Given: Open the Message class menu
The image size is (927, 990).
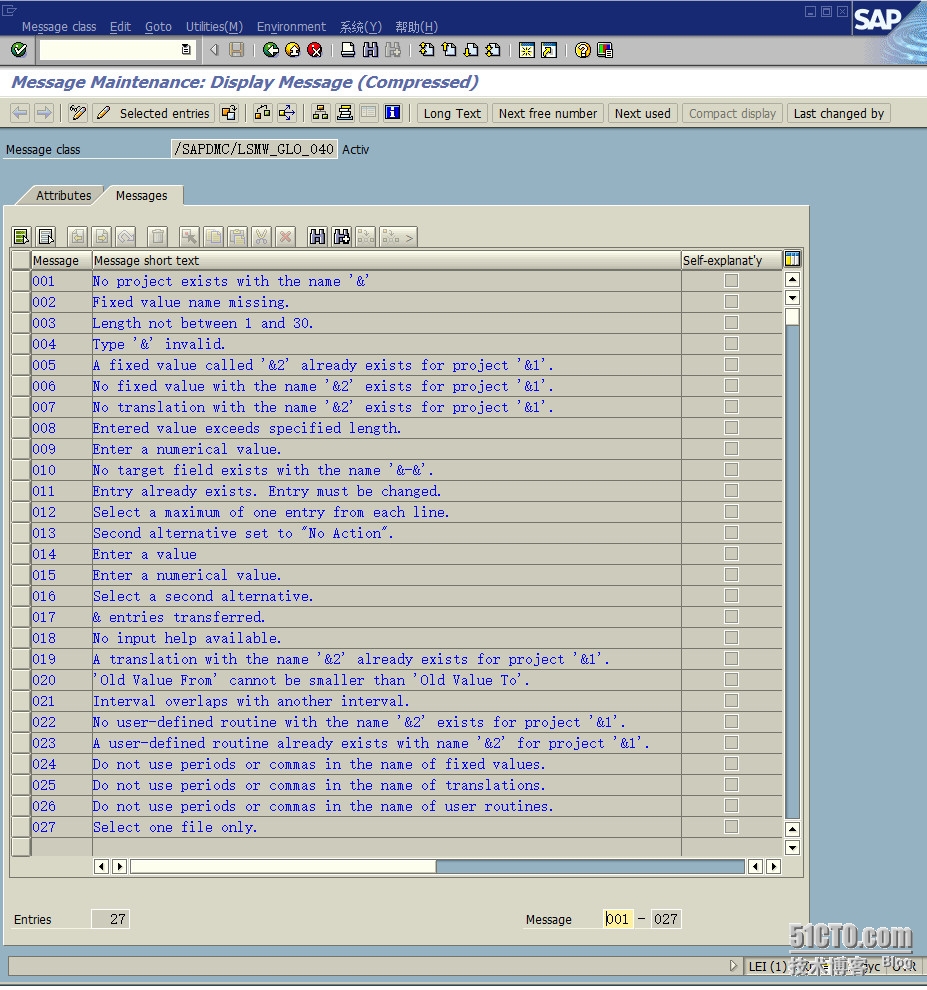Looking at the screenshot, I should click(59, 27).
